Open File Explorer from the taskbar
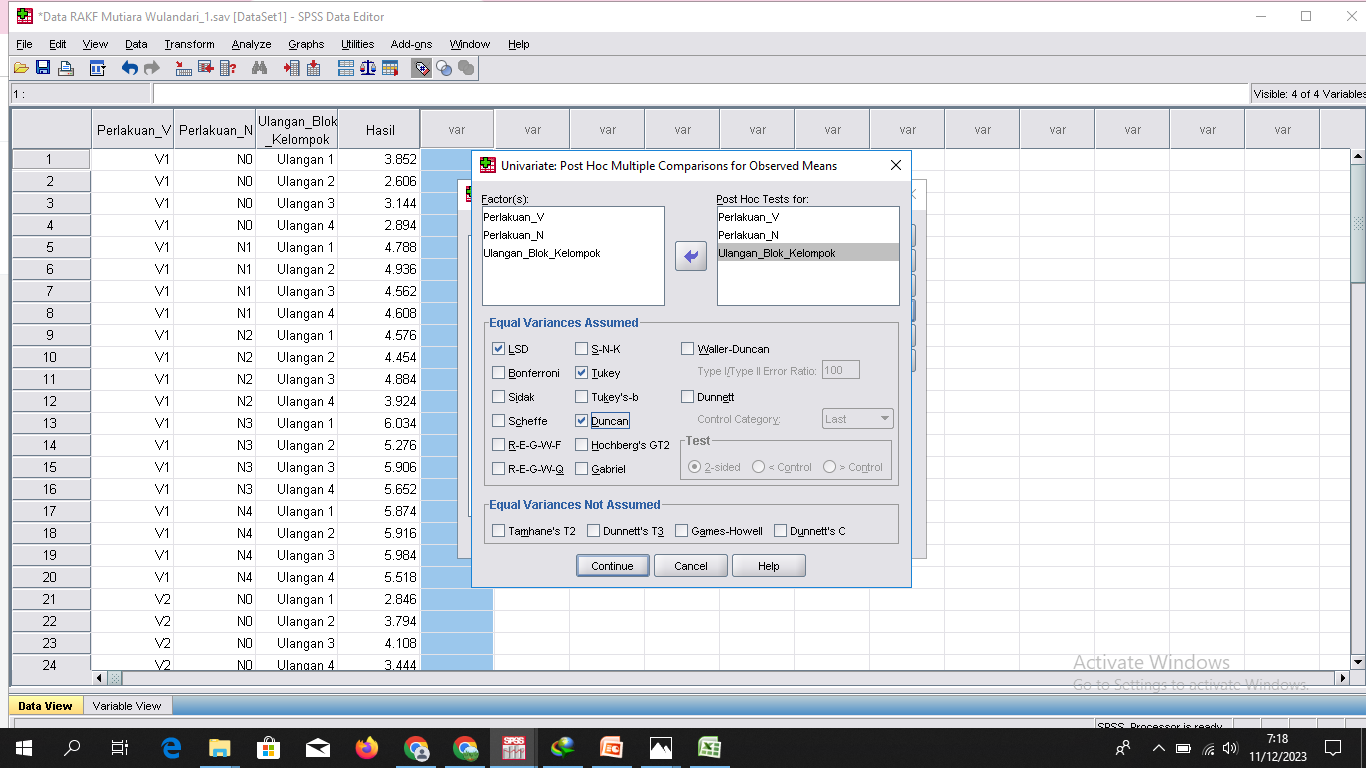The image size is (1366, 768). (220, 748)
